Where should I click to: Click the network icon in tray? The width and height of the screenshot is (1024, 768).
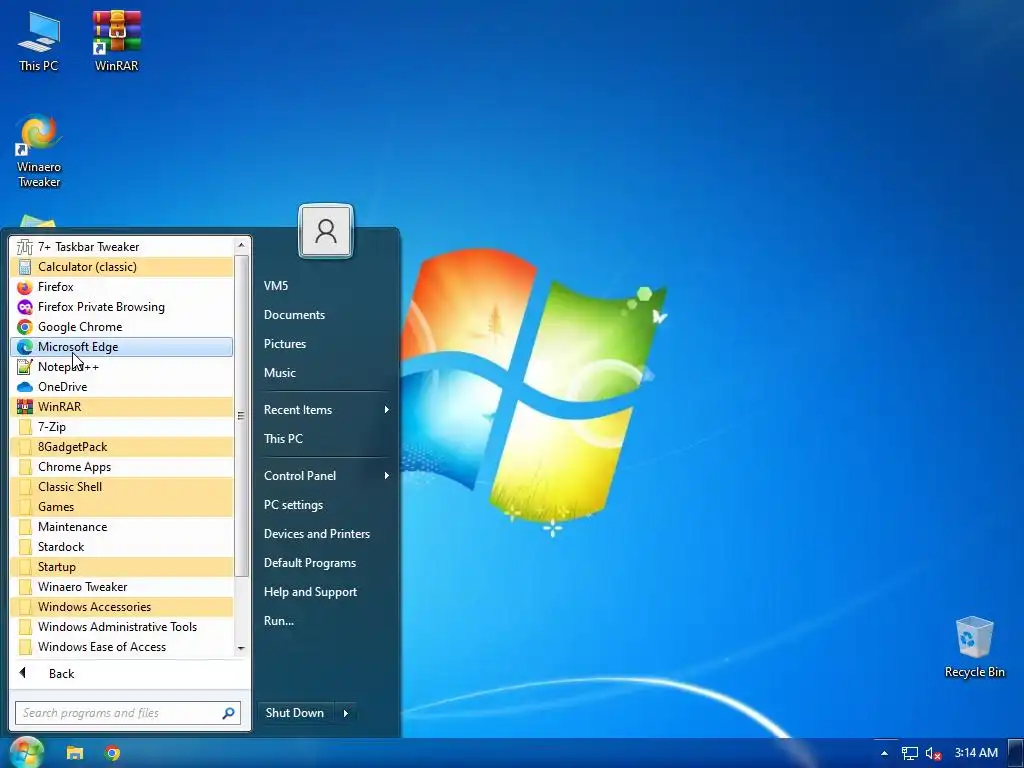click(x=910, y=753)
